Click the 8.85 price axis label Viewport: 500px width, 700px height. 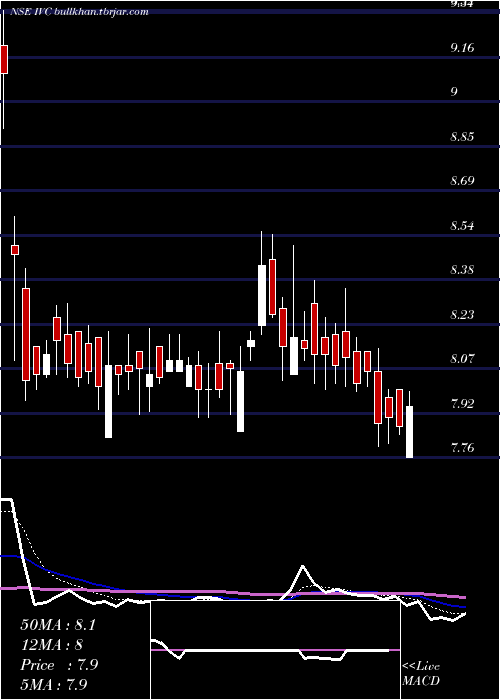point(462,137)
